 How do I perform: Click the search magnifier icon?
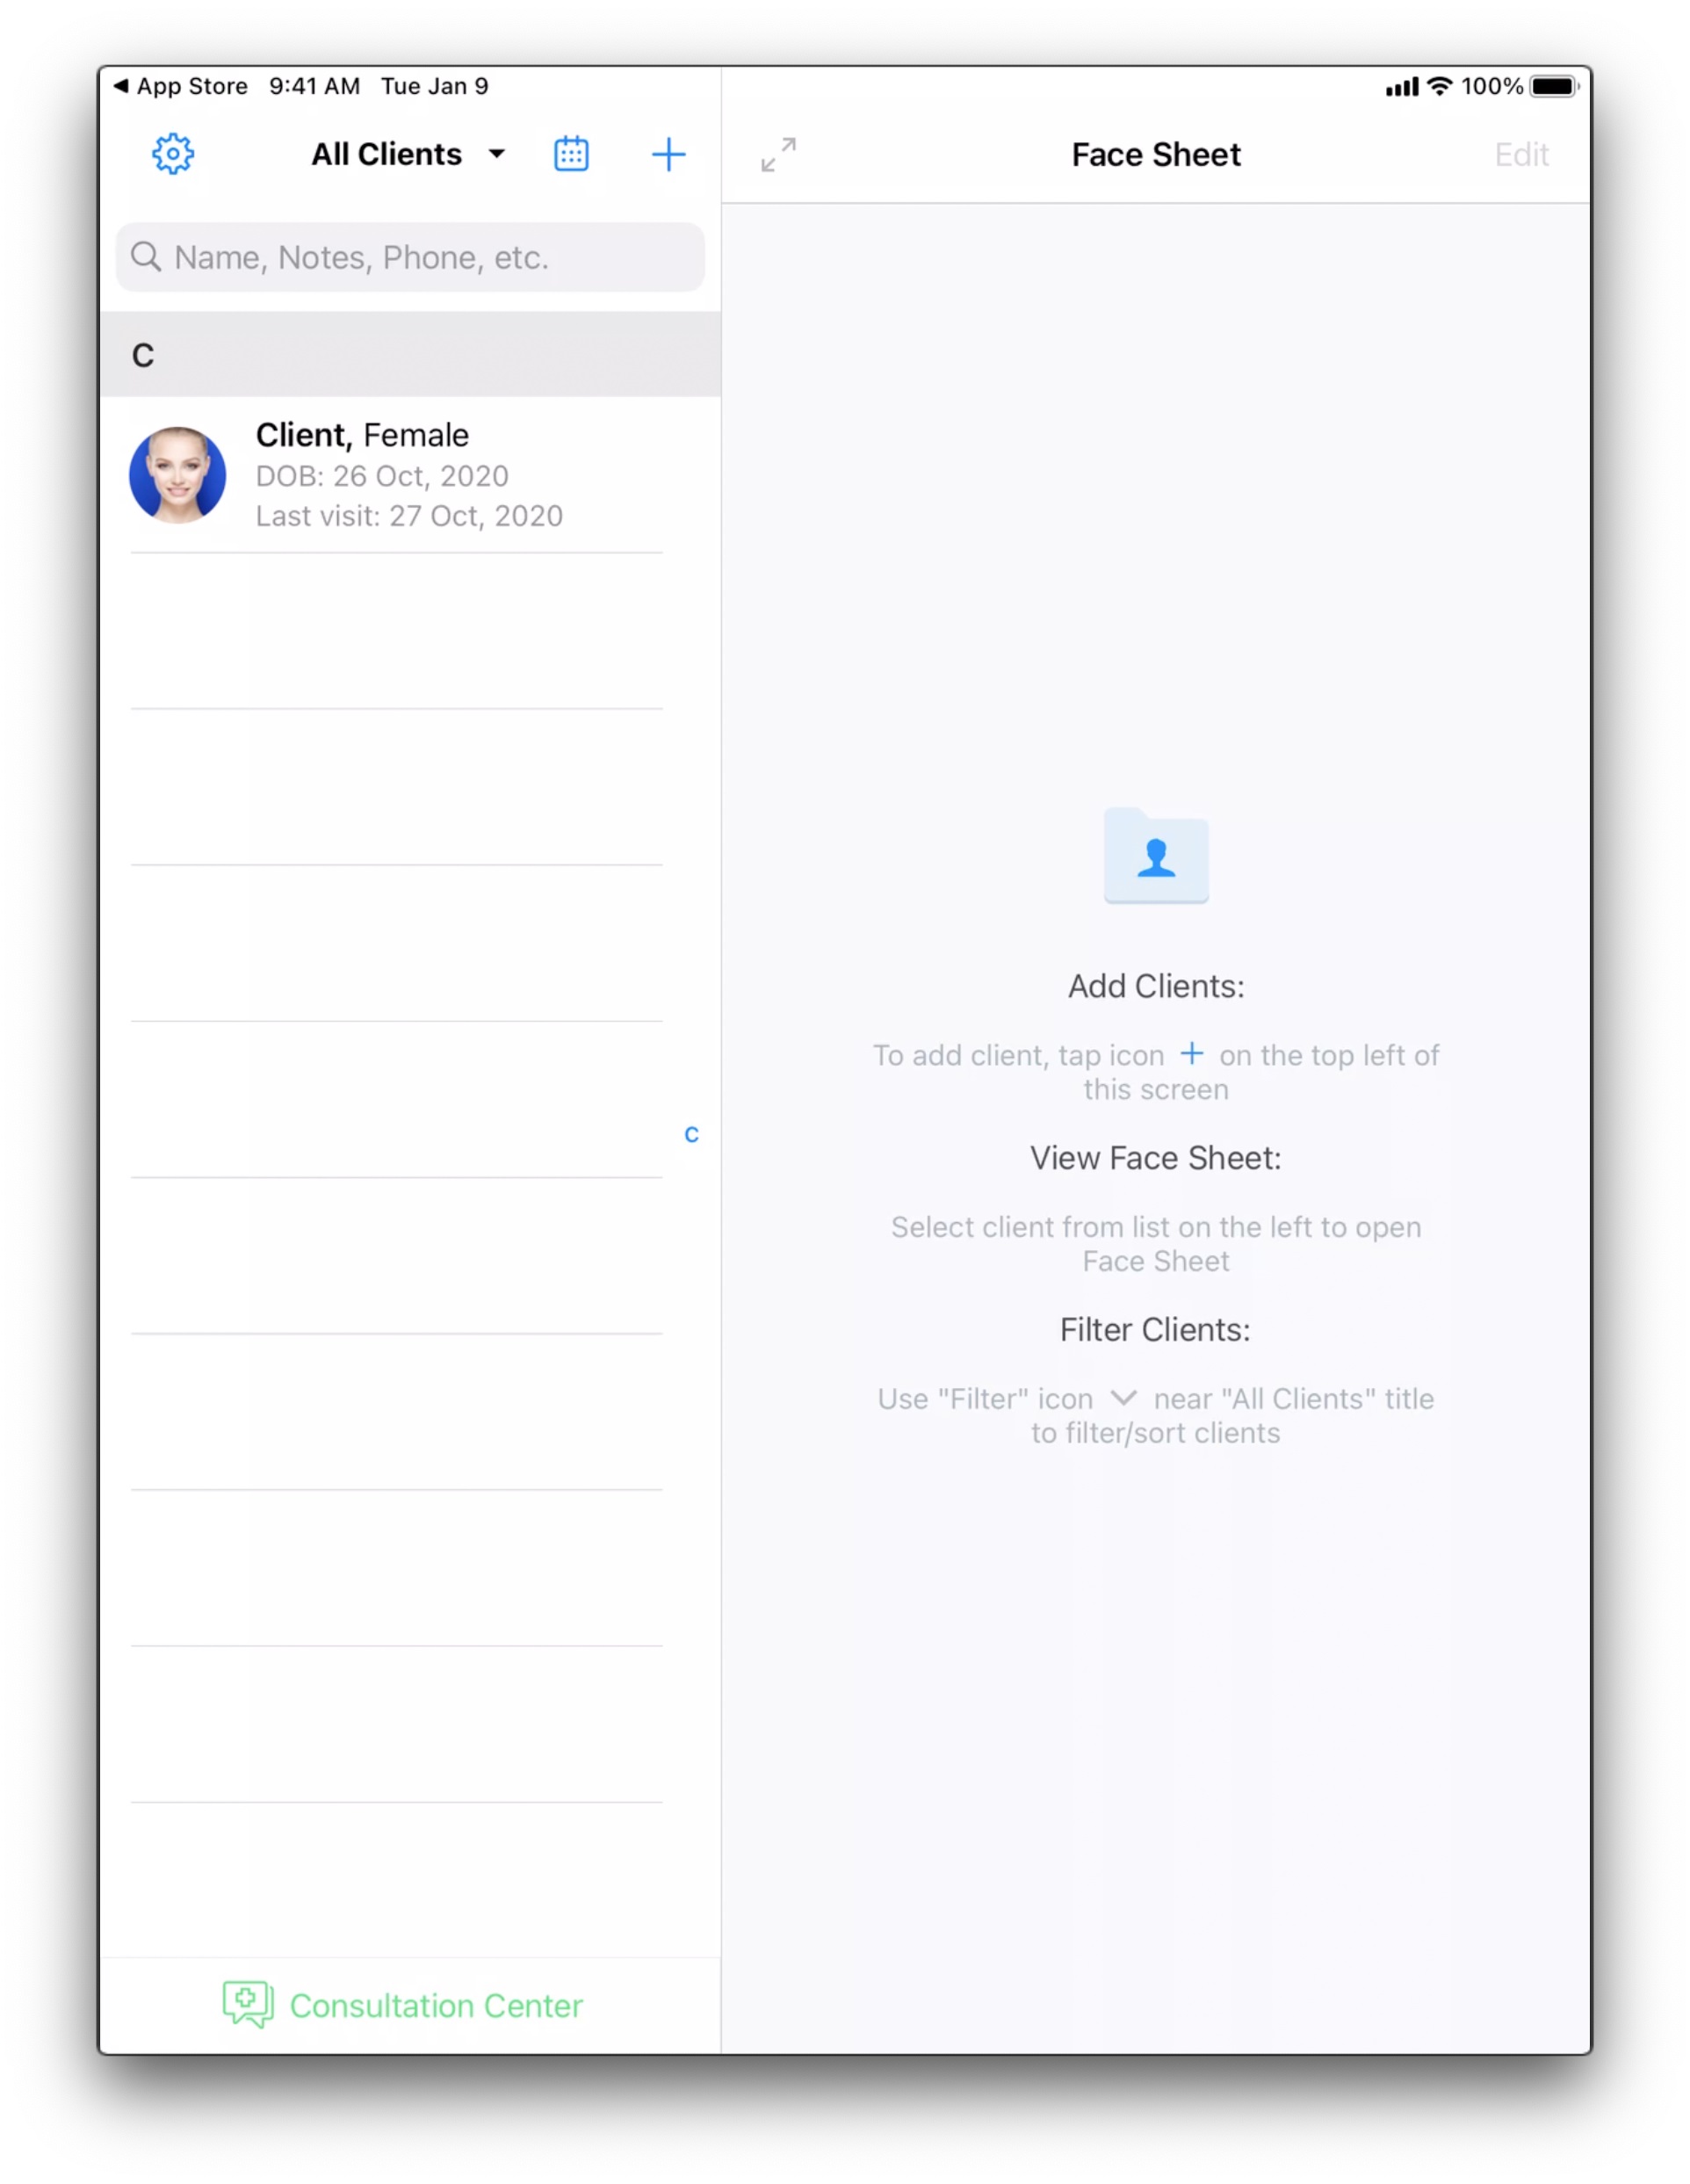pos(146,257)
